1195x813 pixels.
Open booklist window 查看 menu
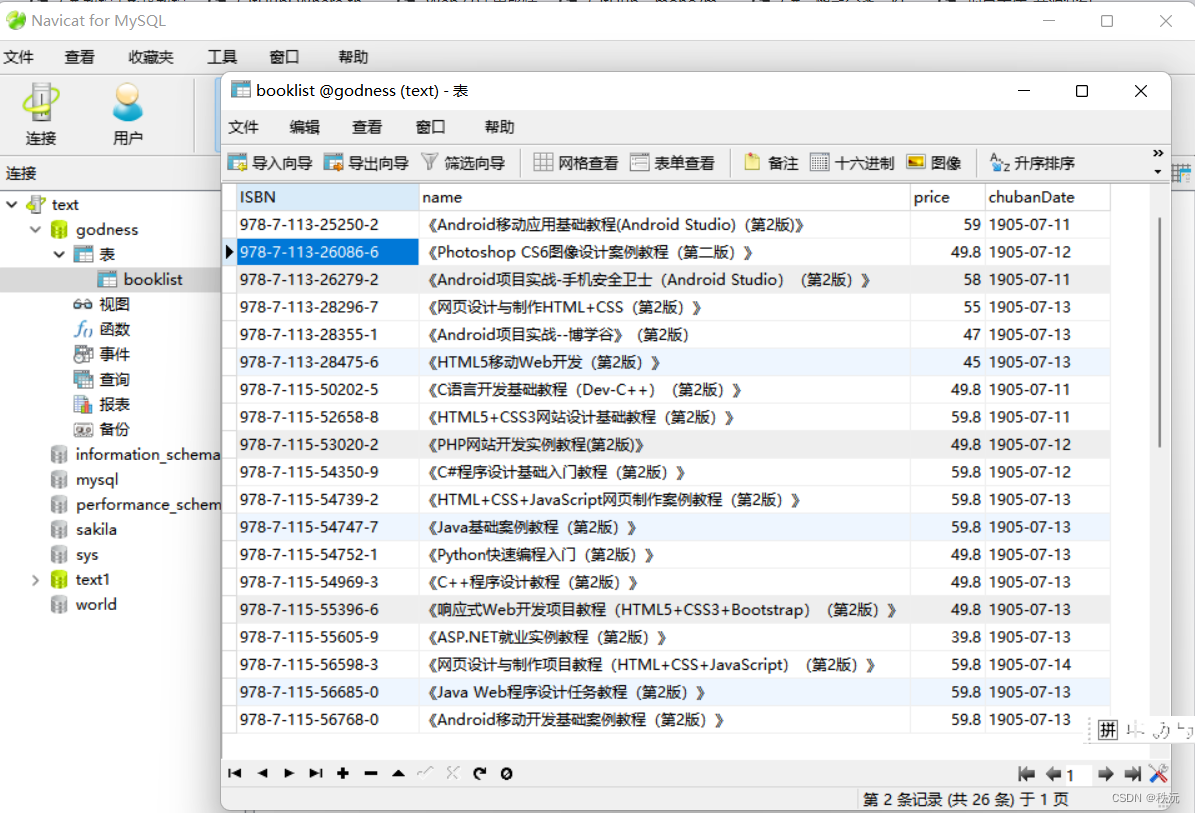[367, 127]
